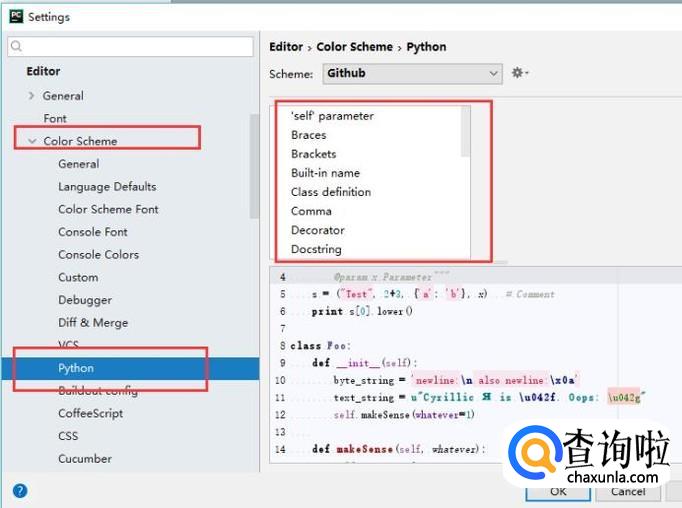The width and height of the screenshot is (682, 508).
Task: Open the Scheme Github dropdown
Action: tap(412, 74)
